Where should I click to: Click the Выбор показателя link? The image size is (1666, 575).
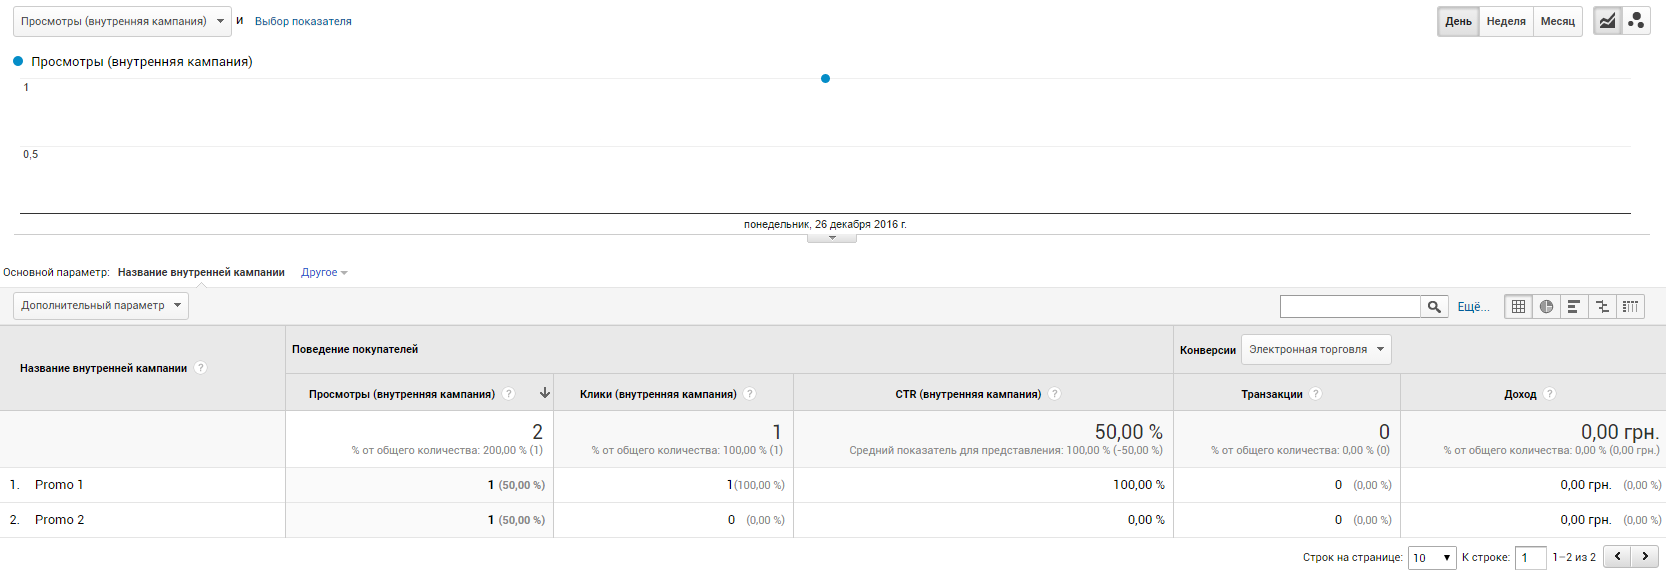click(303, 21)
